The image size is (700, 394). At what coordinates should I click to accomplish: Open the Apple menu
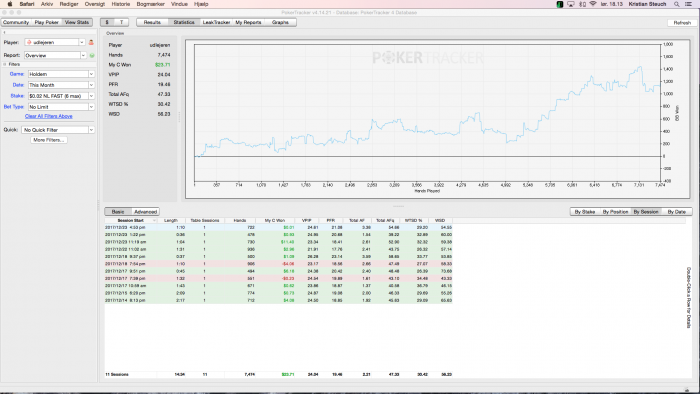[x=10, y=4]
